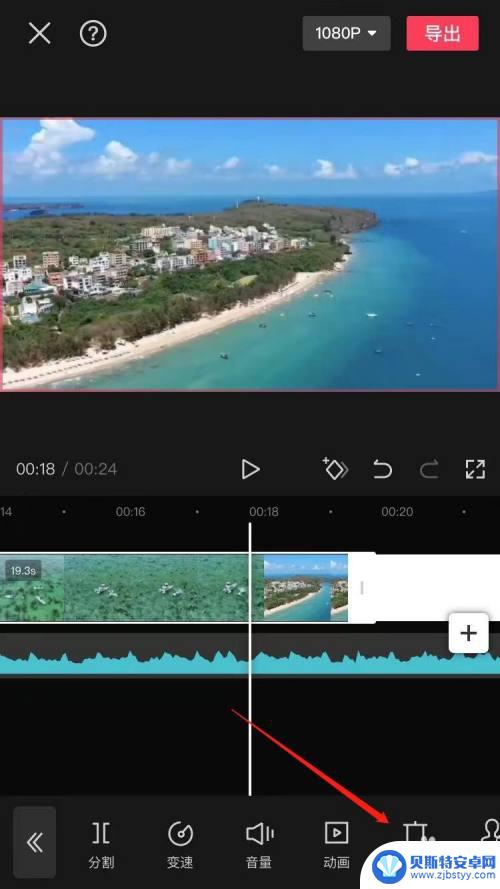The width and height of the screenshot is (500, 889).
Task: Tap the 00:24 total duration text
Action: coord(96,469)
